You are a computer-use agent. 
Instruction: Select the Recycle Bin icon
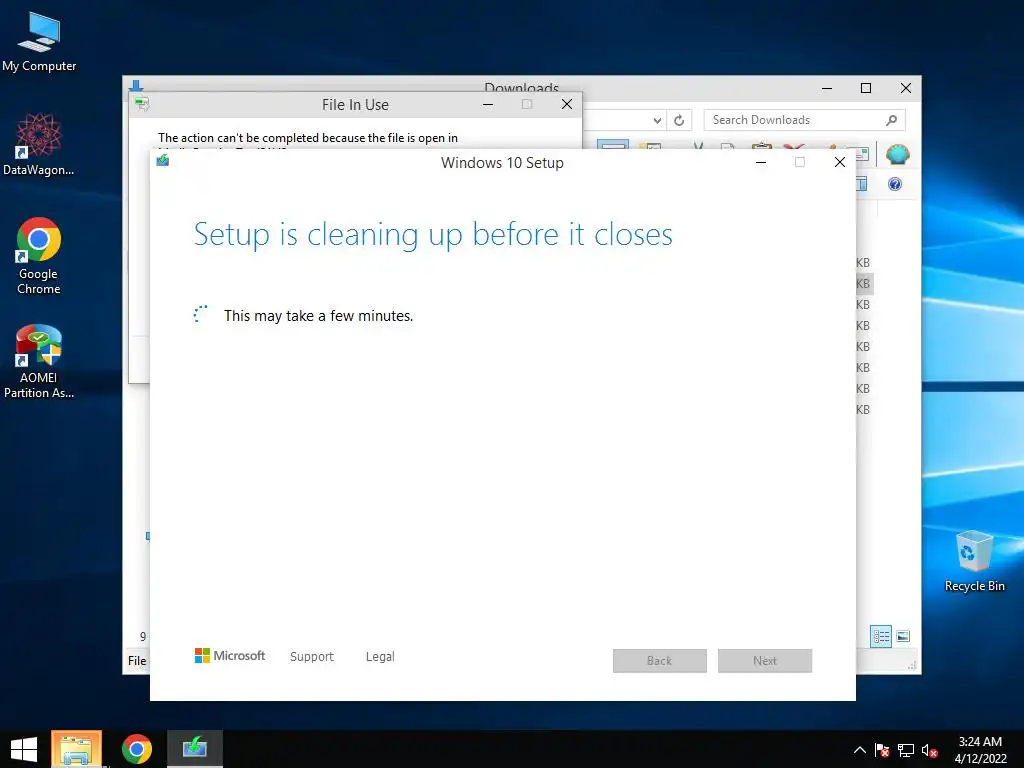pyautogui.click(x=974, y=561)
